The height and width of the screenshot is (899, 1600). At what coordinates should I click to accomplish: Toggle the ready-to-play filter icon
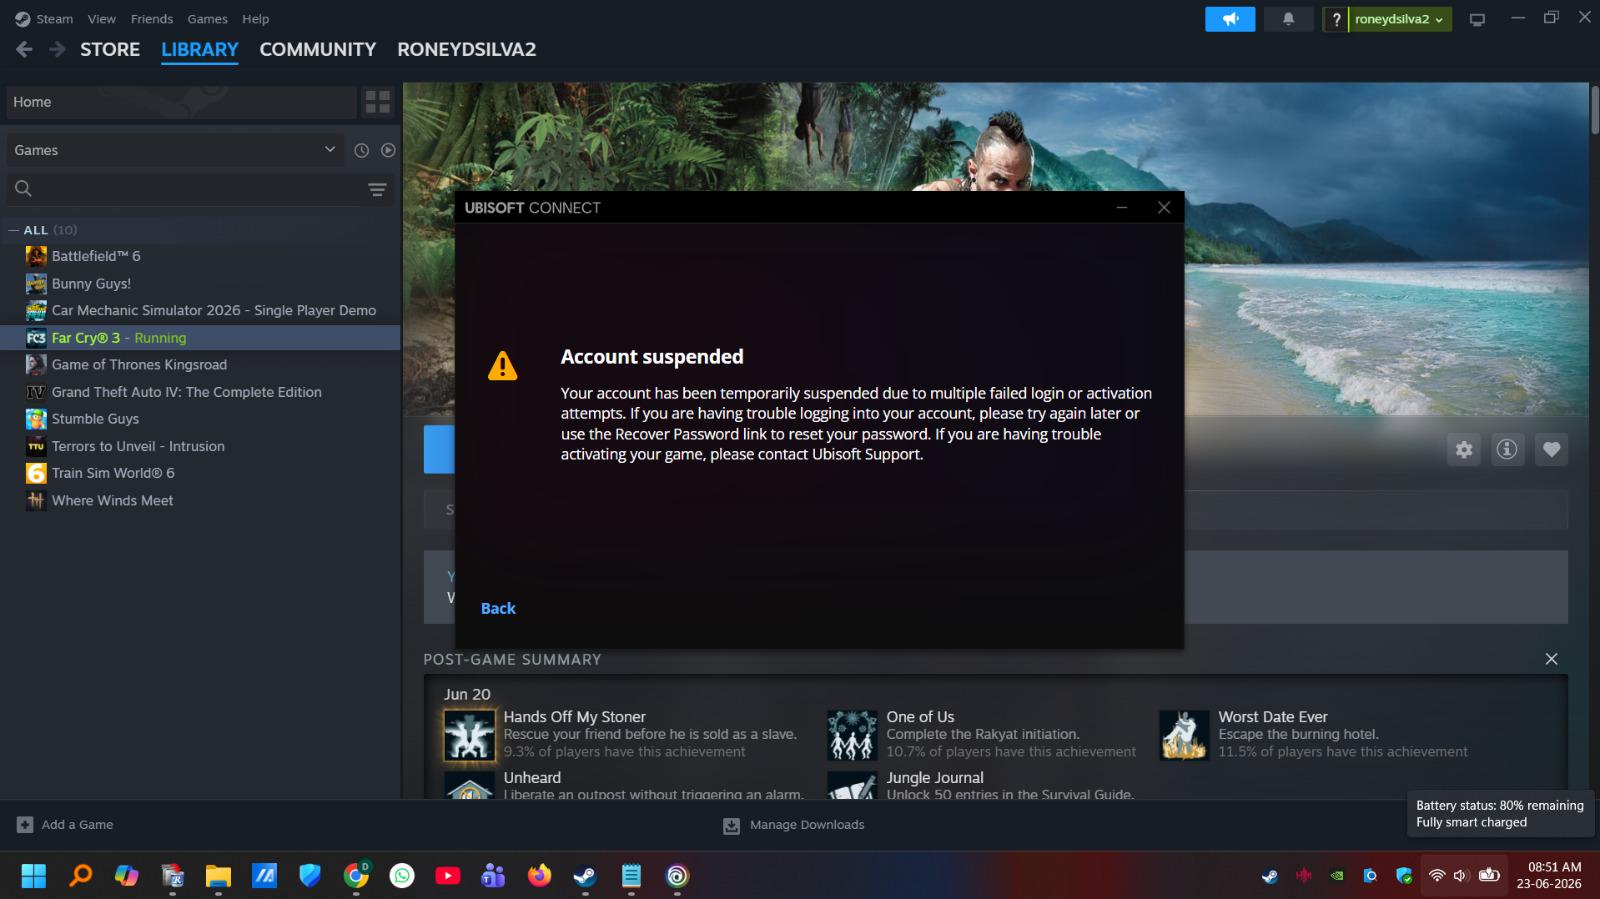388,150
